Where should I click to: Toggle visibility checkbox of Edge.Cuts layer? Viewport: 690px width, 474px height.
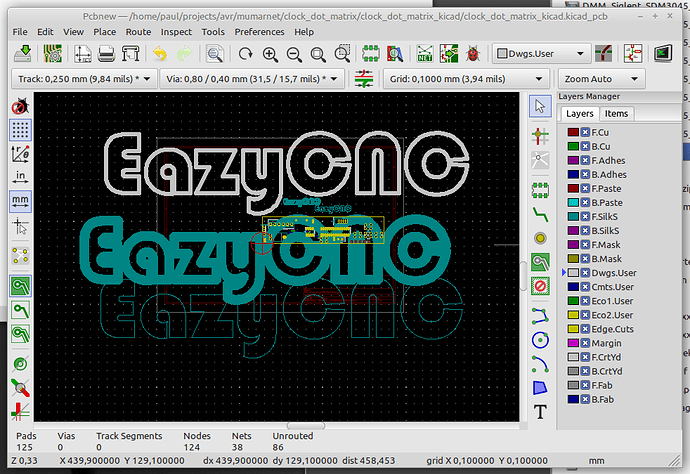585,329
